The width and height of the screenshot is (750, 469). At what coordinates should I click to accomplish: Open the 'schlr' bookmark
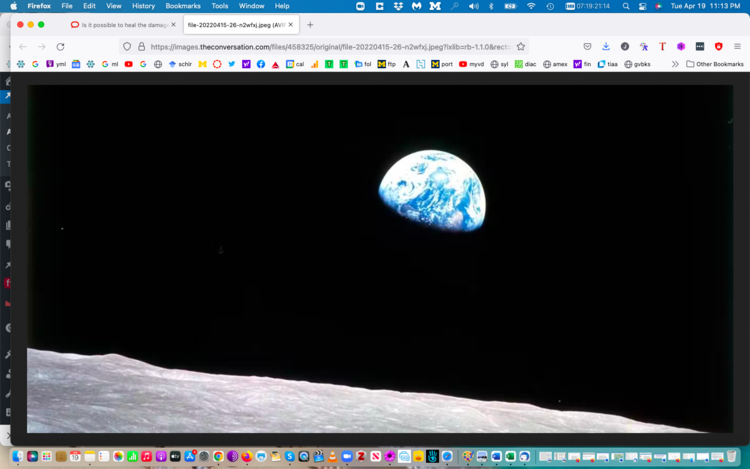[180, 64]
